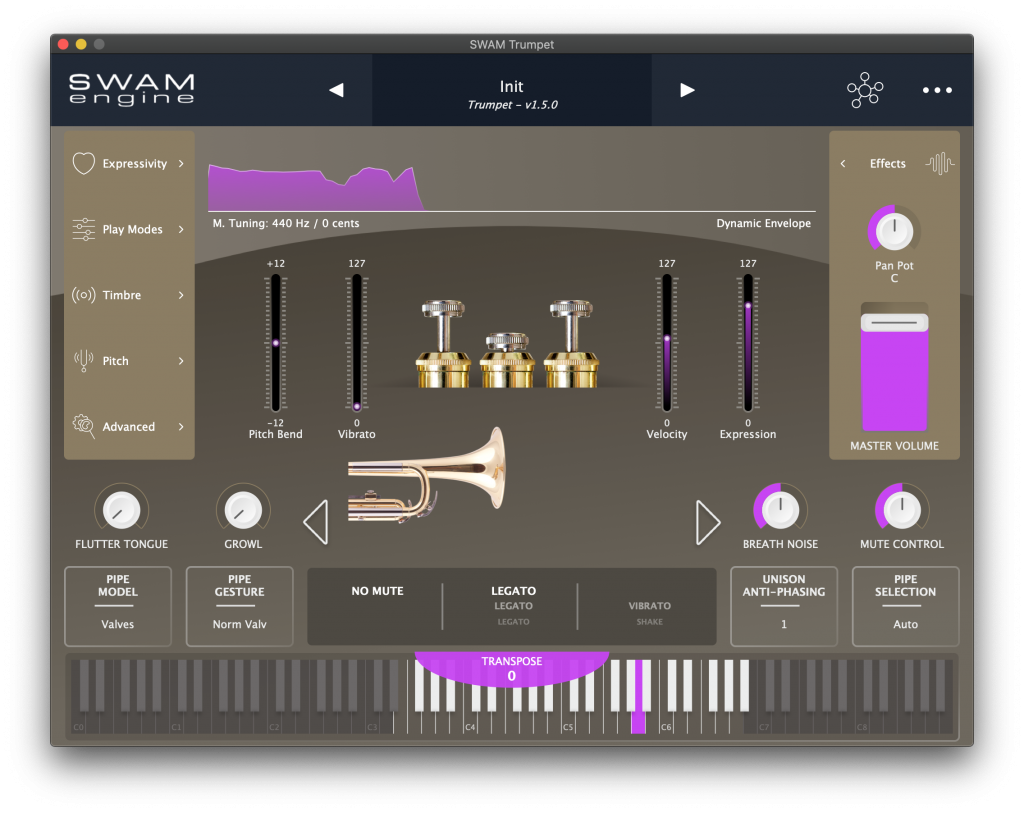Click the third trumpet valve

pyautogui.click(x=571, y=343)
